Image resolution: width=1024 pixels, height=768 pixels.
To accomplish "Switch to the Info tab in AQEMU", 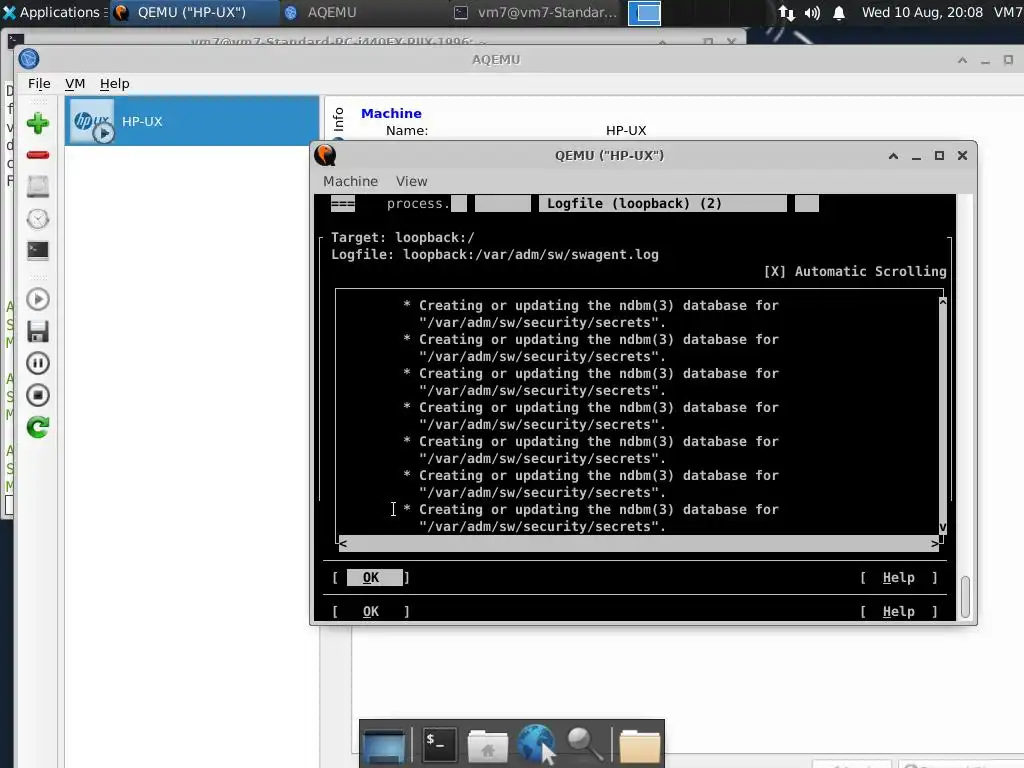I will (x=338, y=120).
